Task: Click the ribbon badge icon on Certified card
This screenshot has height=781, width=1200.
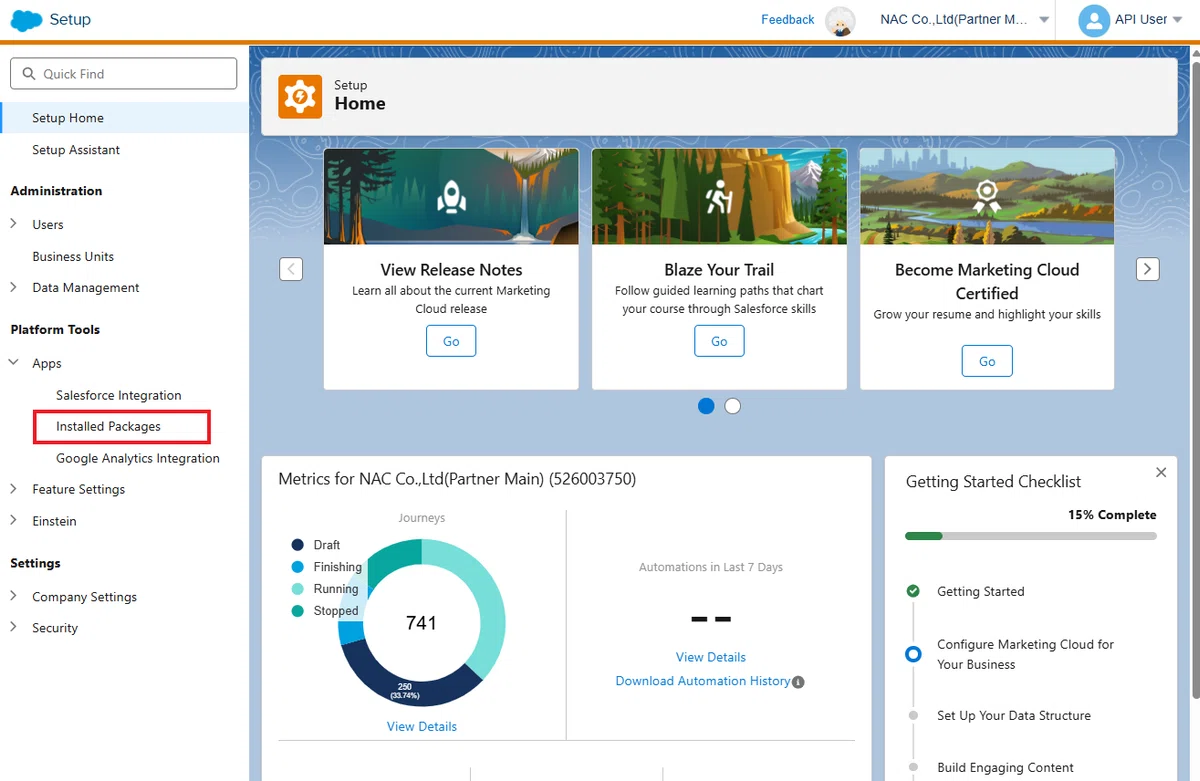Action: (987, 195)
